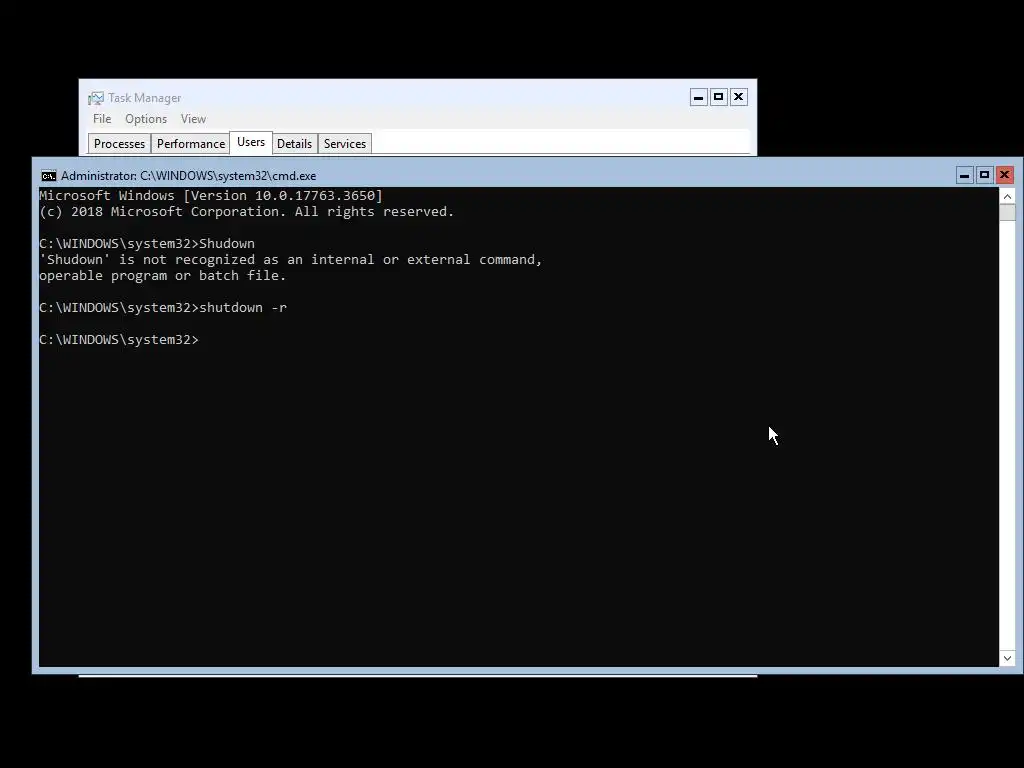Image resolution: width=1024 pixels, height=768 pixels.
Task: Open the View menu in Task Manager
Action: pyautogui.click(x=193, y=119)
